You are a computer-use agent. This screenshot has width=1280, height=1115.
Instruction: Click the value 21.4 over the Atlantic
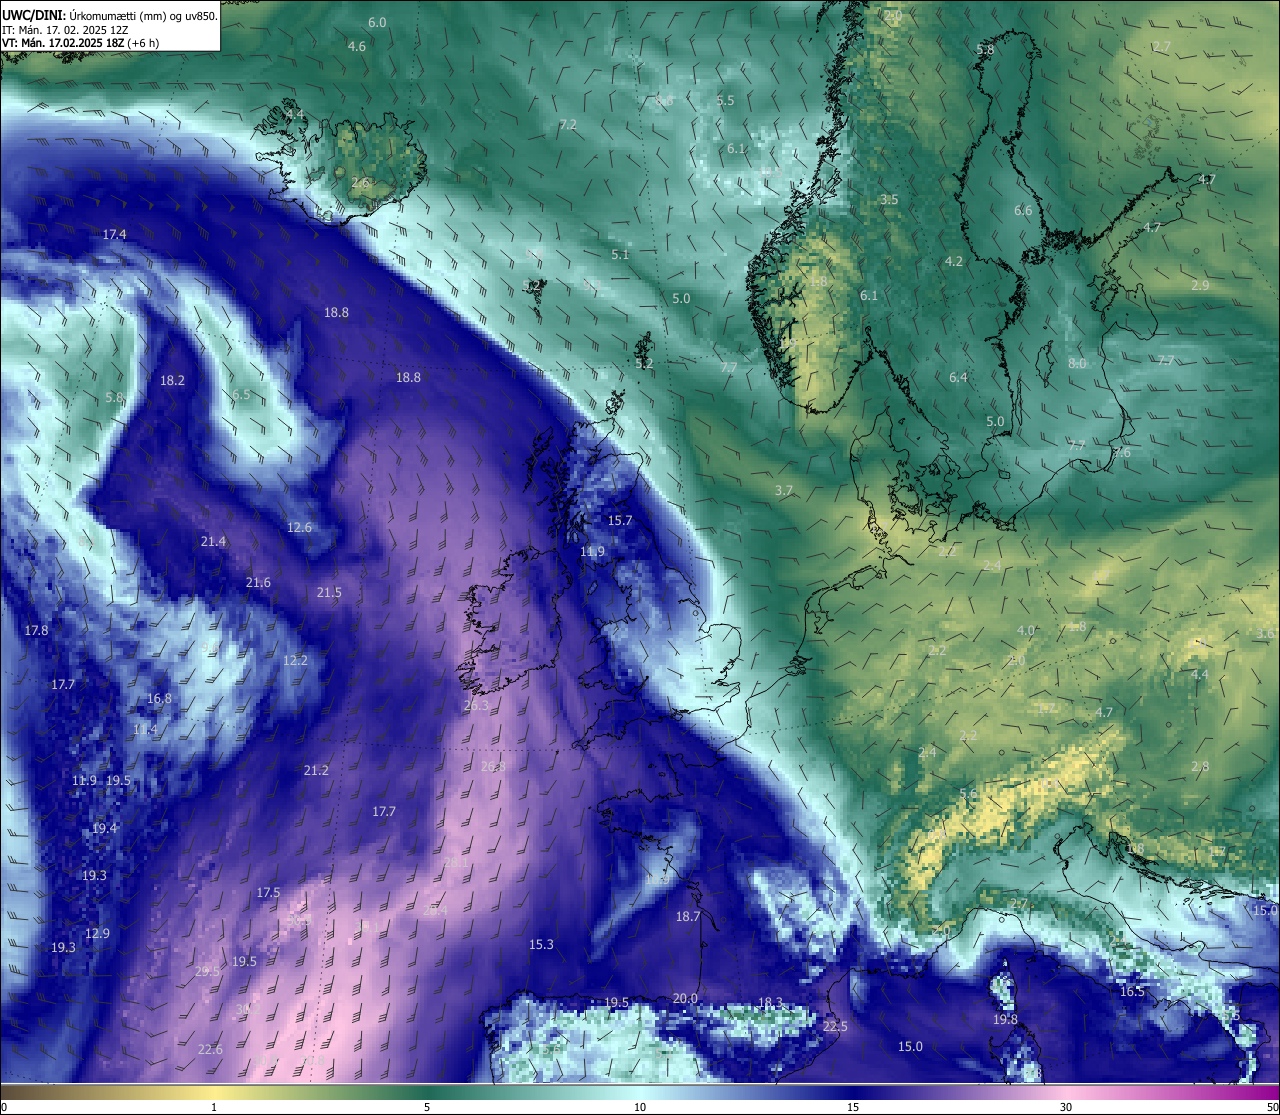point(213,542)
